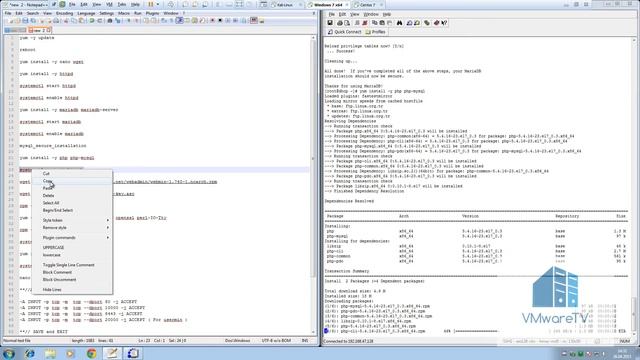Viewport: 640px width, 360px height.
Task: Open the SSH client Help menu
Action: [x=387, y=14]
